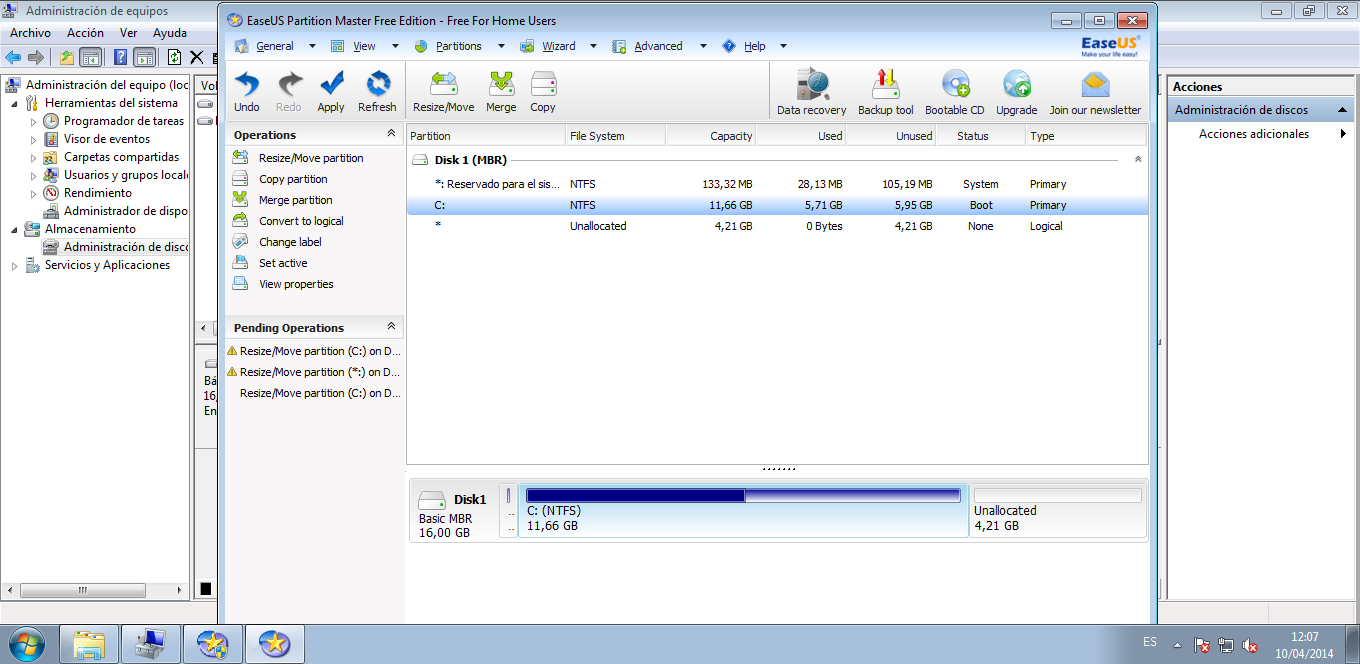The image size is (1360, 664).
Task: Click the C: (NTFS) disk map block
Action: [x=743, y=511]
